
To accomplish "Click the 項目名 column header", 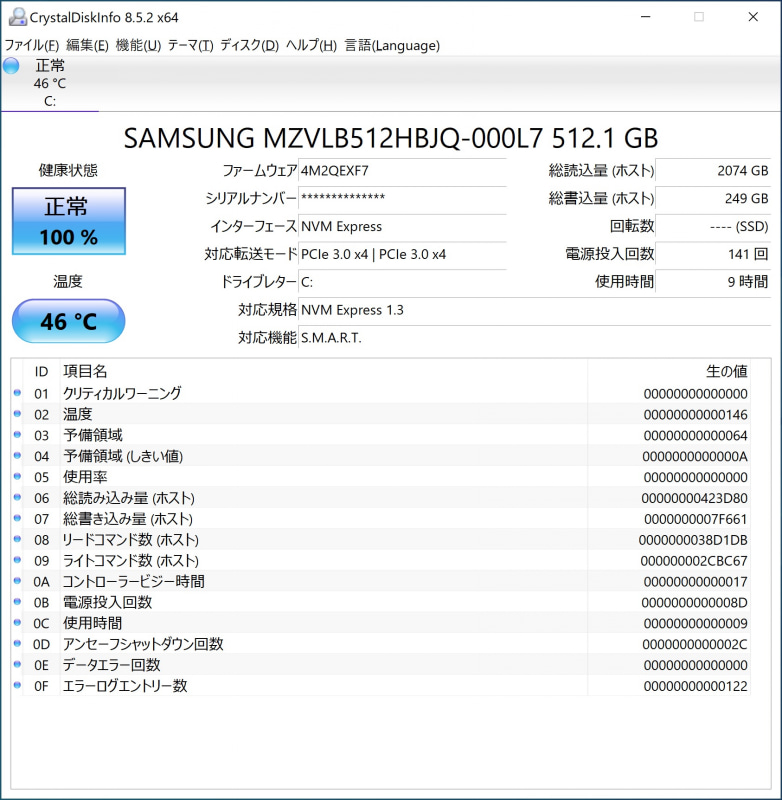I will 323,371.
